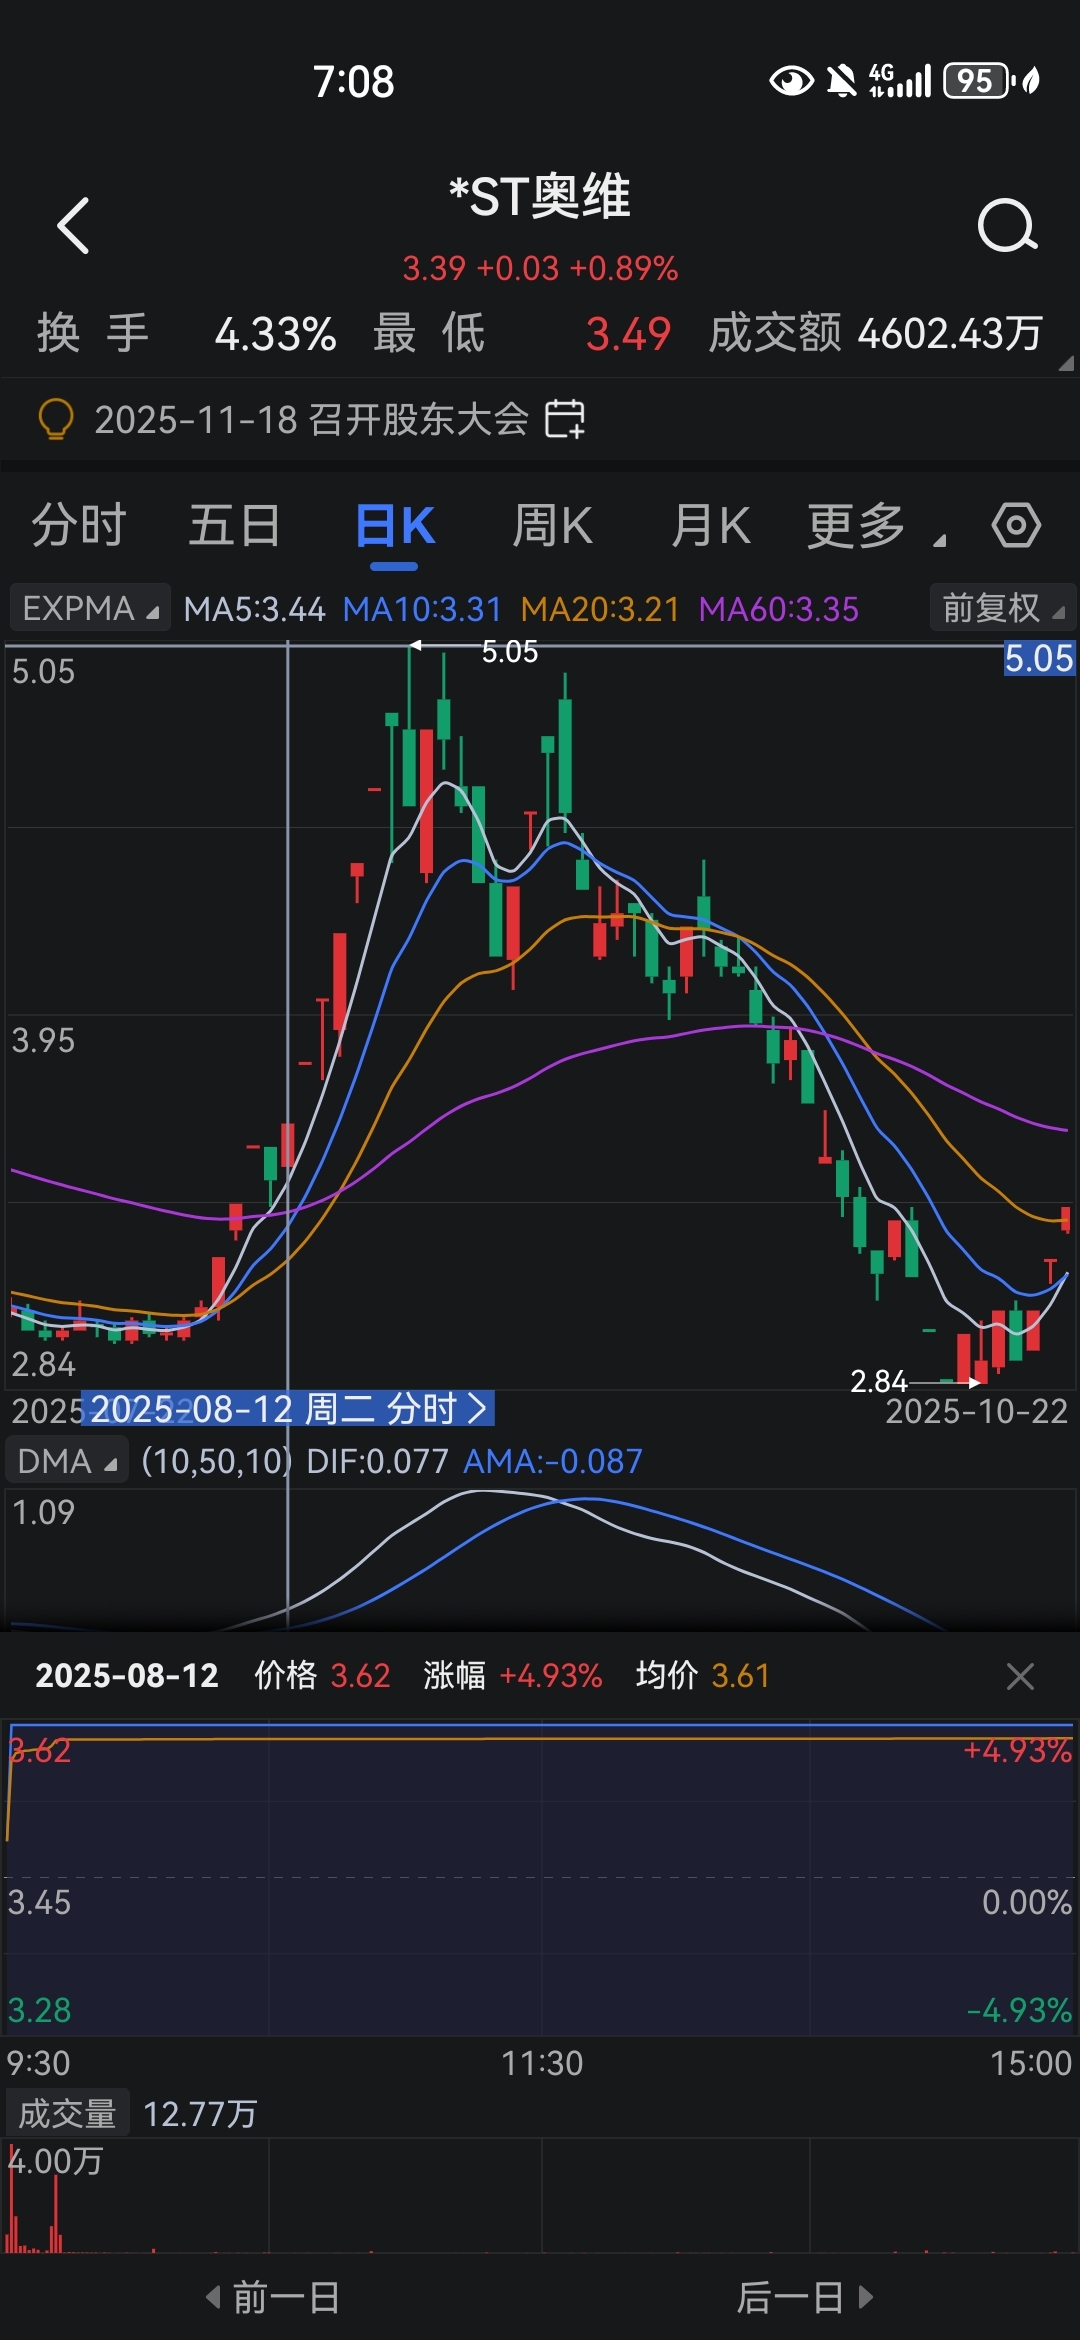The width and height of the screenshot is (1080, 2340).
Task: Go to 前一日 previous day
Action: [x=273, y=2297]
